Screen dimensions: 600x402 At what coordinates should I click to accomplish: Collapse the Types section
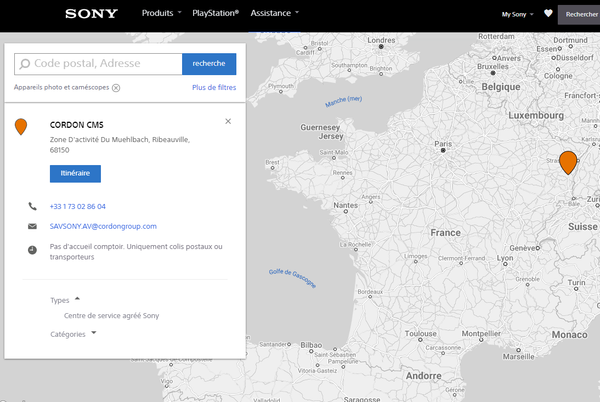[78, 299]
